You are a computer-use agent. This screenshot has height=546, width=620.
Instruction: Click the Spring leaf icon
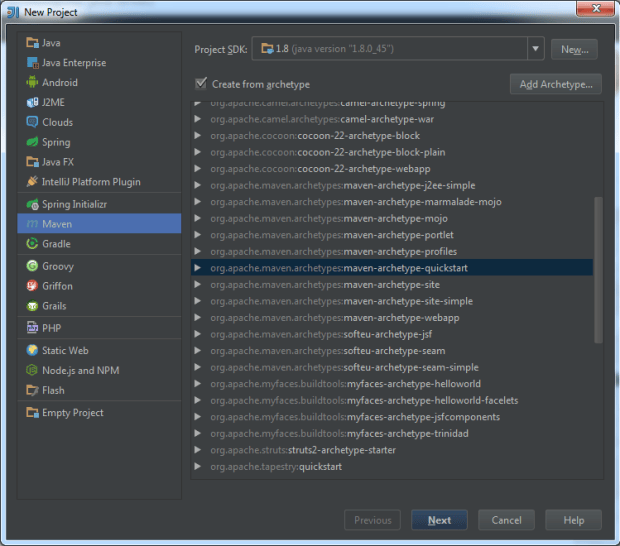(32, 142)
